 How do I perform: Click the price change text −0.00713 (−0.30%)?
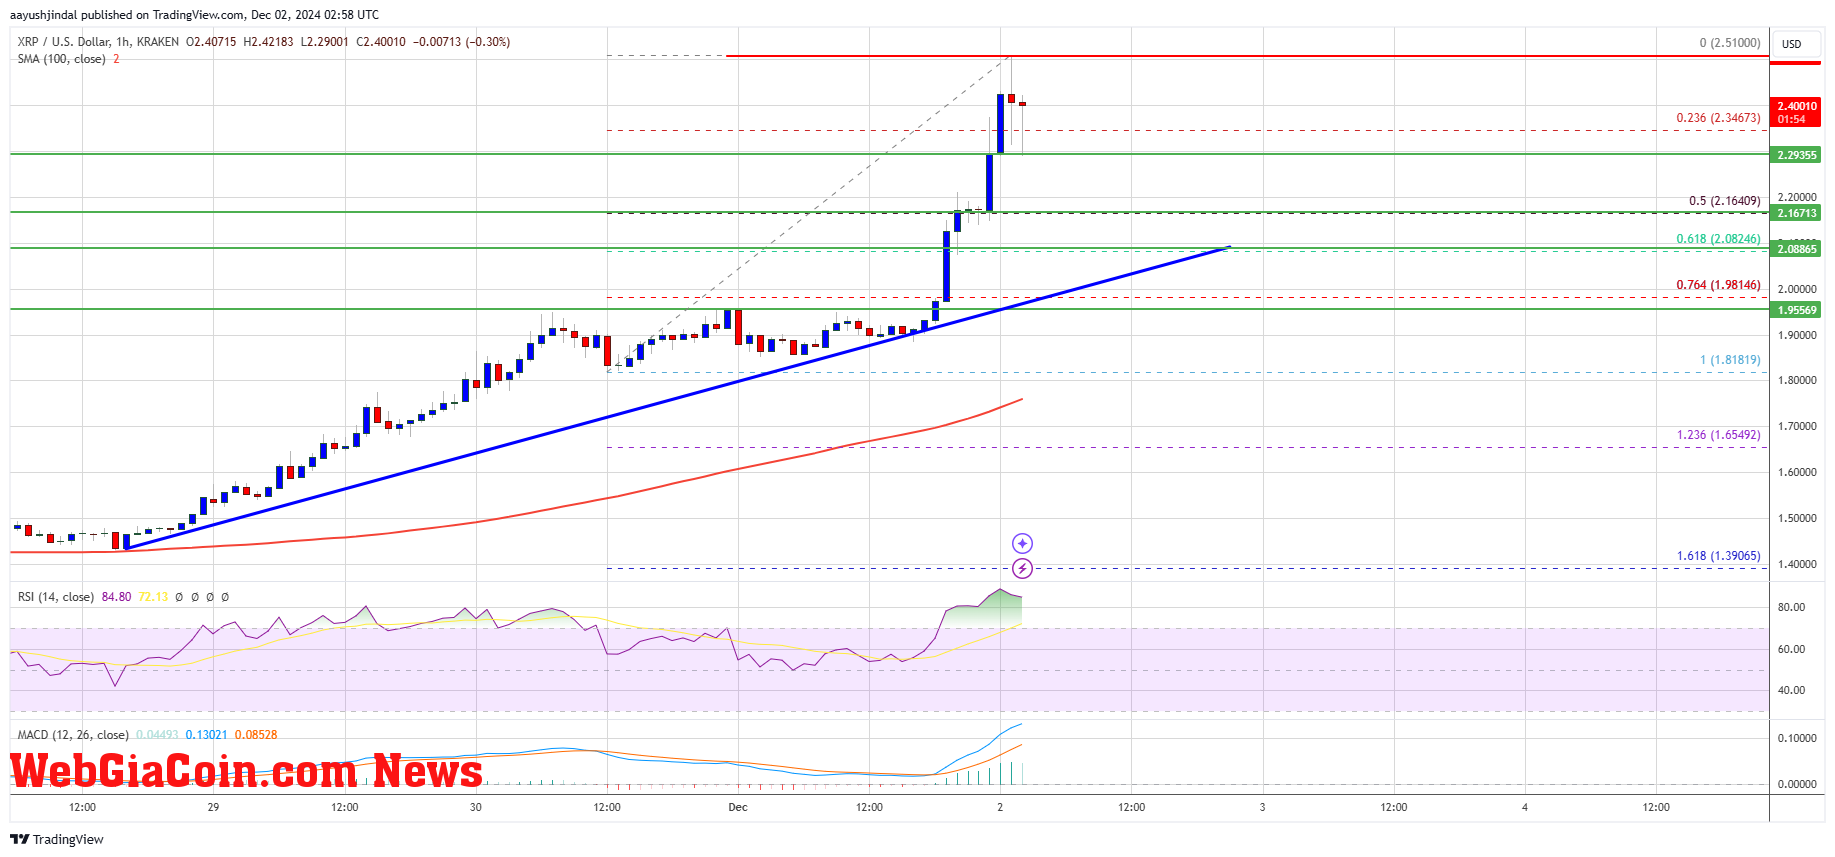pyautogui.click(x=461, y=42)
